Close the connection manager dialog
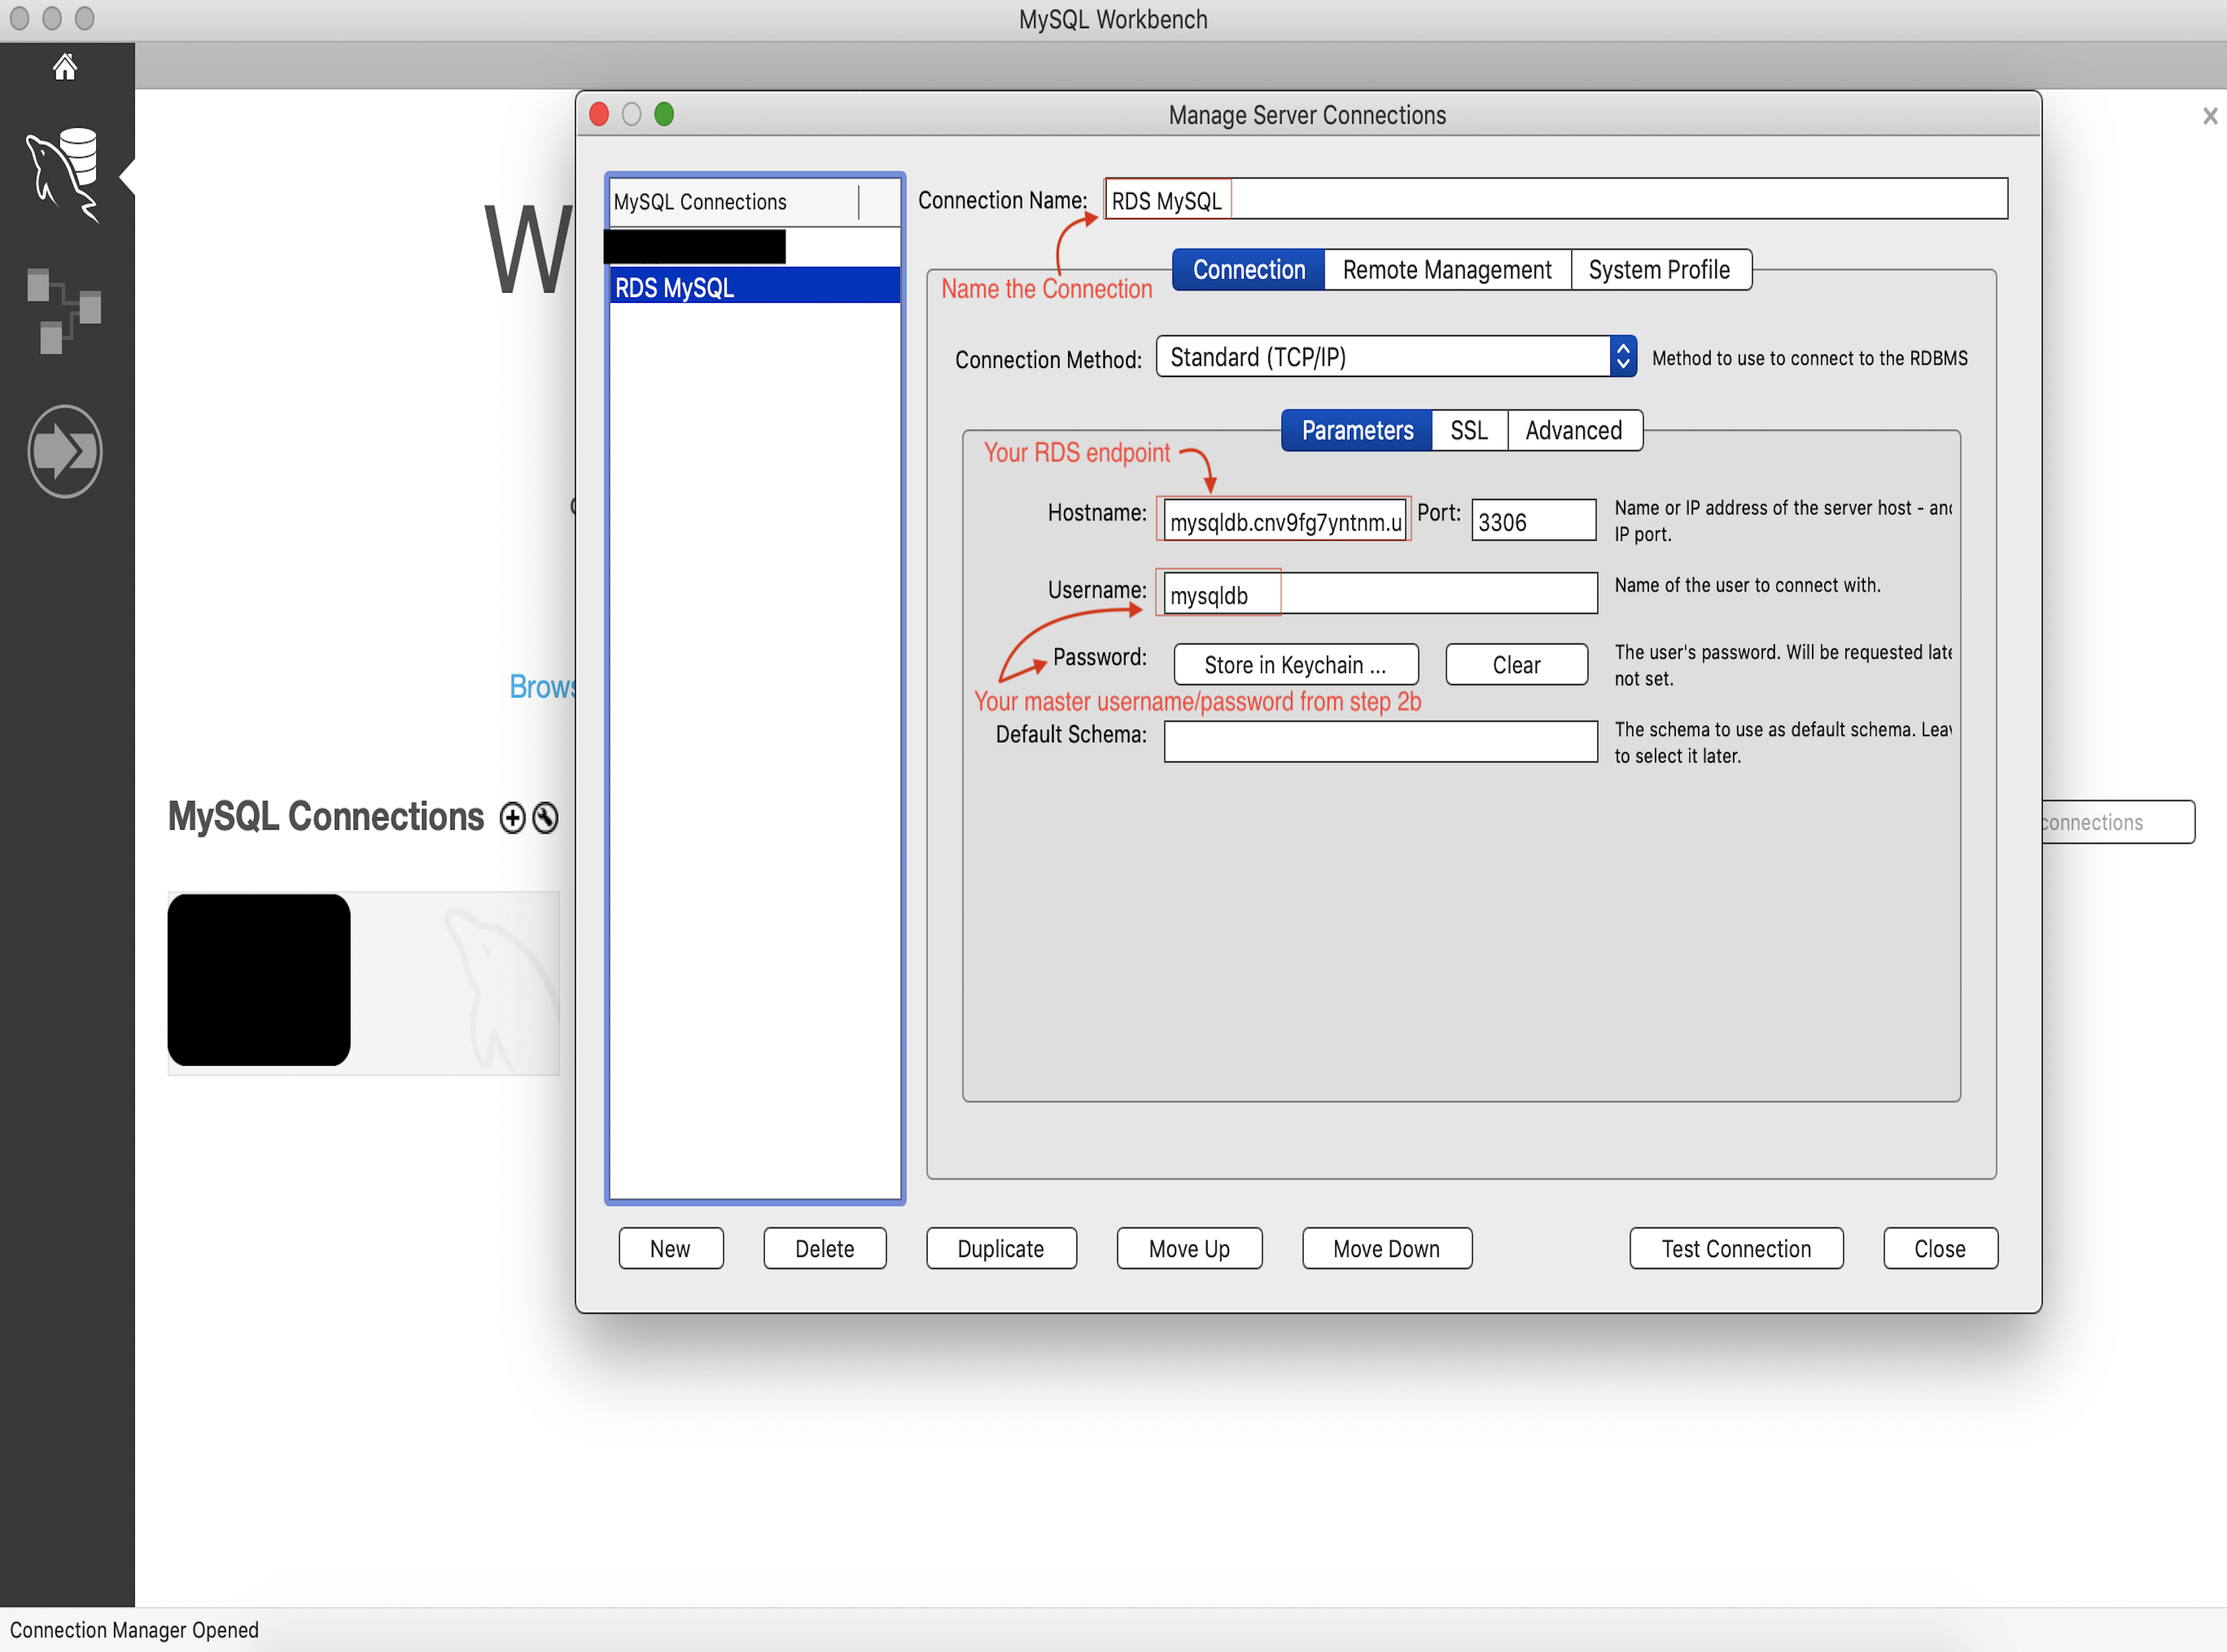The image size is (2227, 1652). click(x=1940, y=1249)
